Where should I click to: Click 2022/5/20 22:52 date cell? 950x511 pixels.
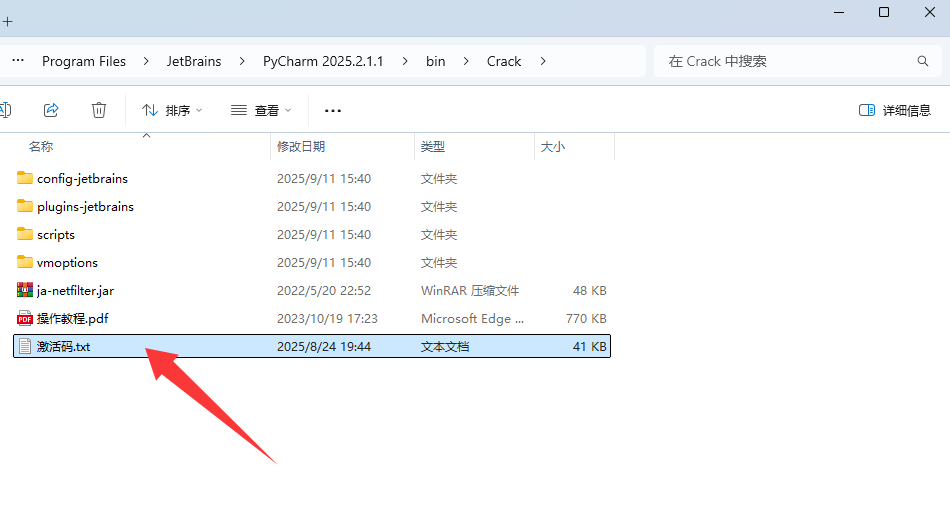324,290
